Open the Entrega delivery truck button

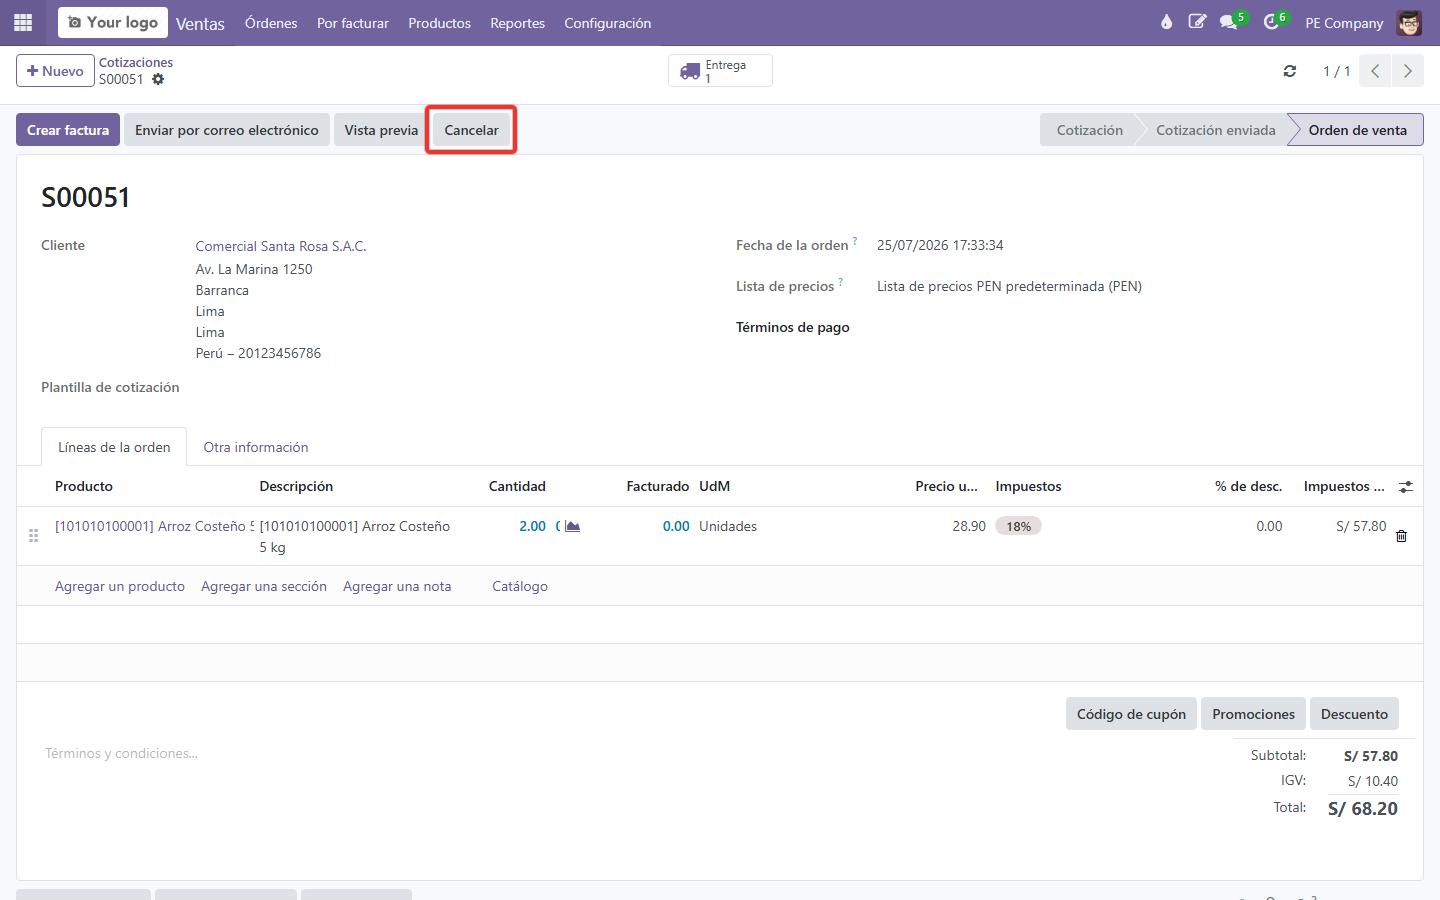point(720,71)
